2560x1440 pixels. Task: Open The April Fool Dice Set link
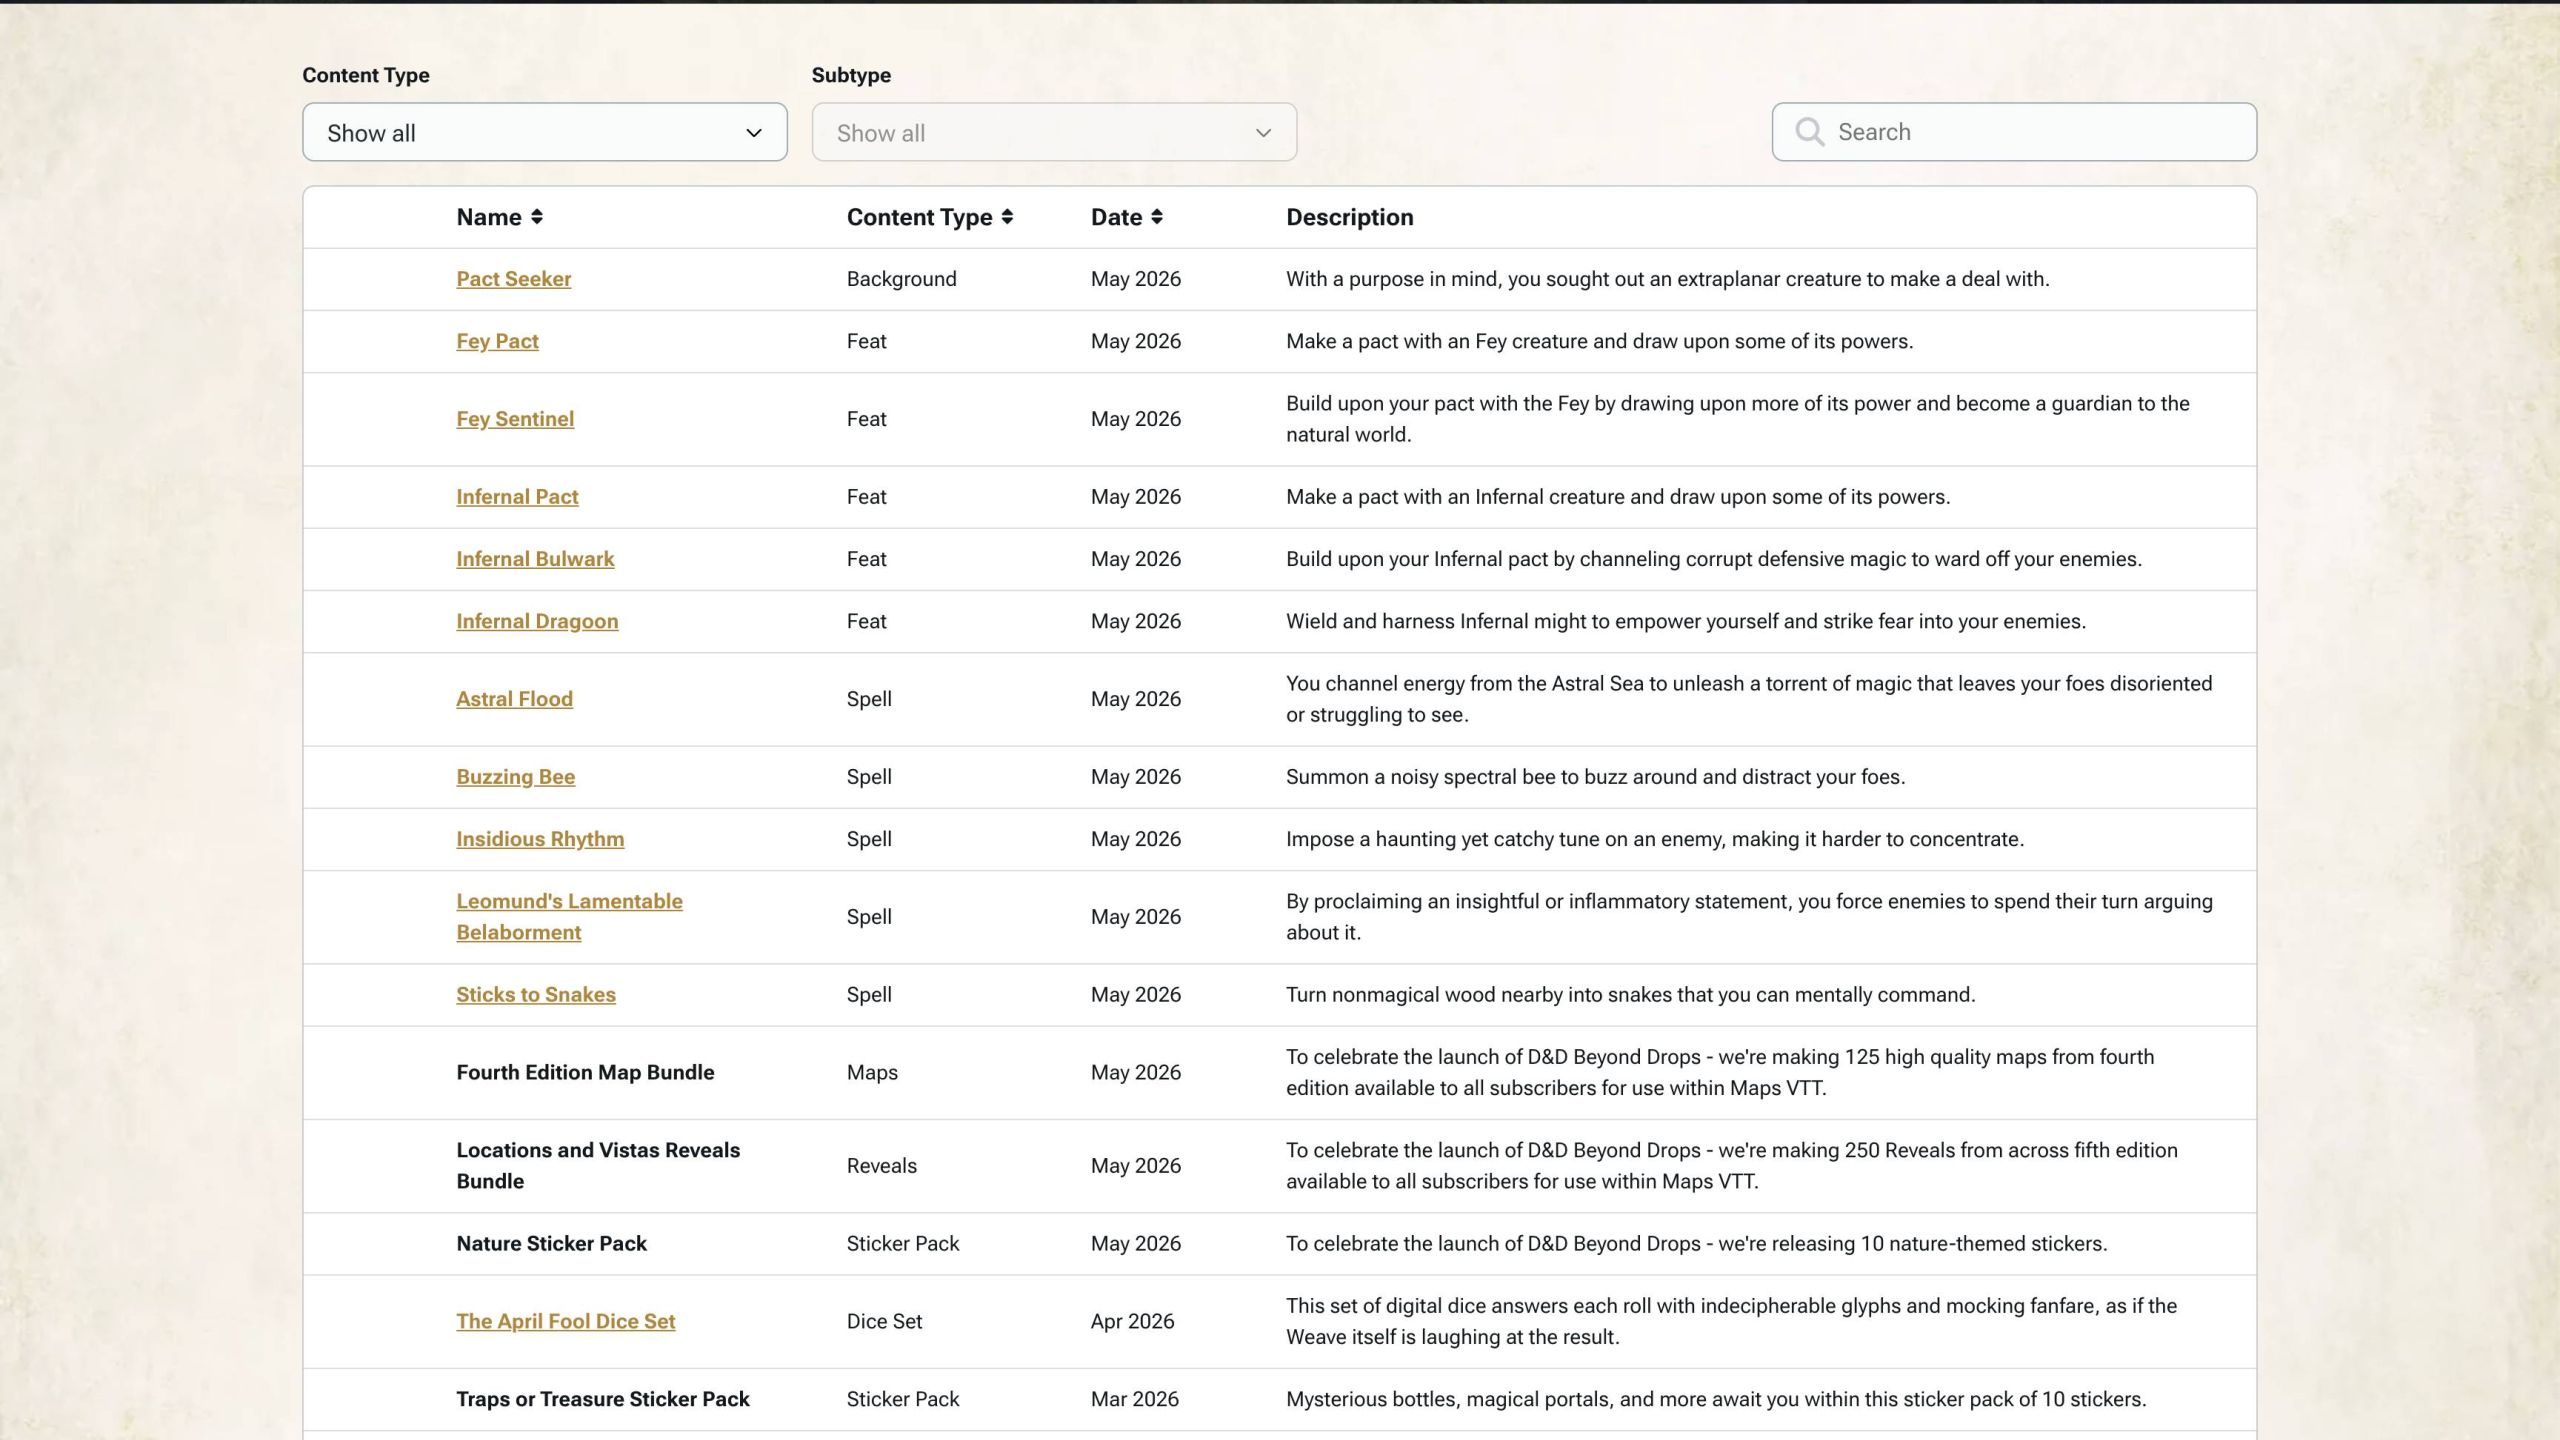tap(566, 1321)
